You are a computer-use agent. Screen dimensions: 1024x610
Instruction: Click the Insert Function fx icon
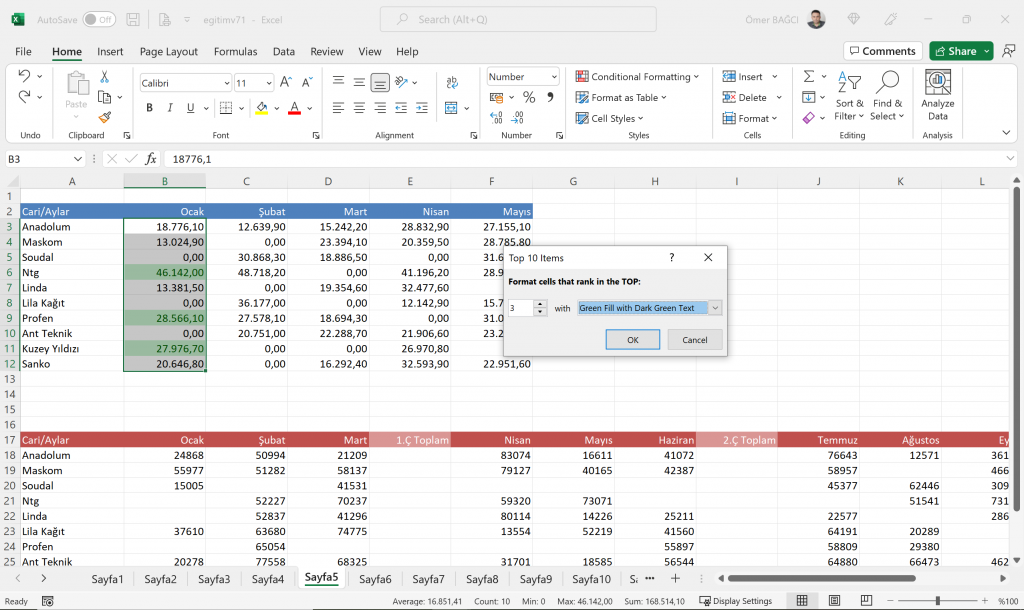click(151, 159)
